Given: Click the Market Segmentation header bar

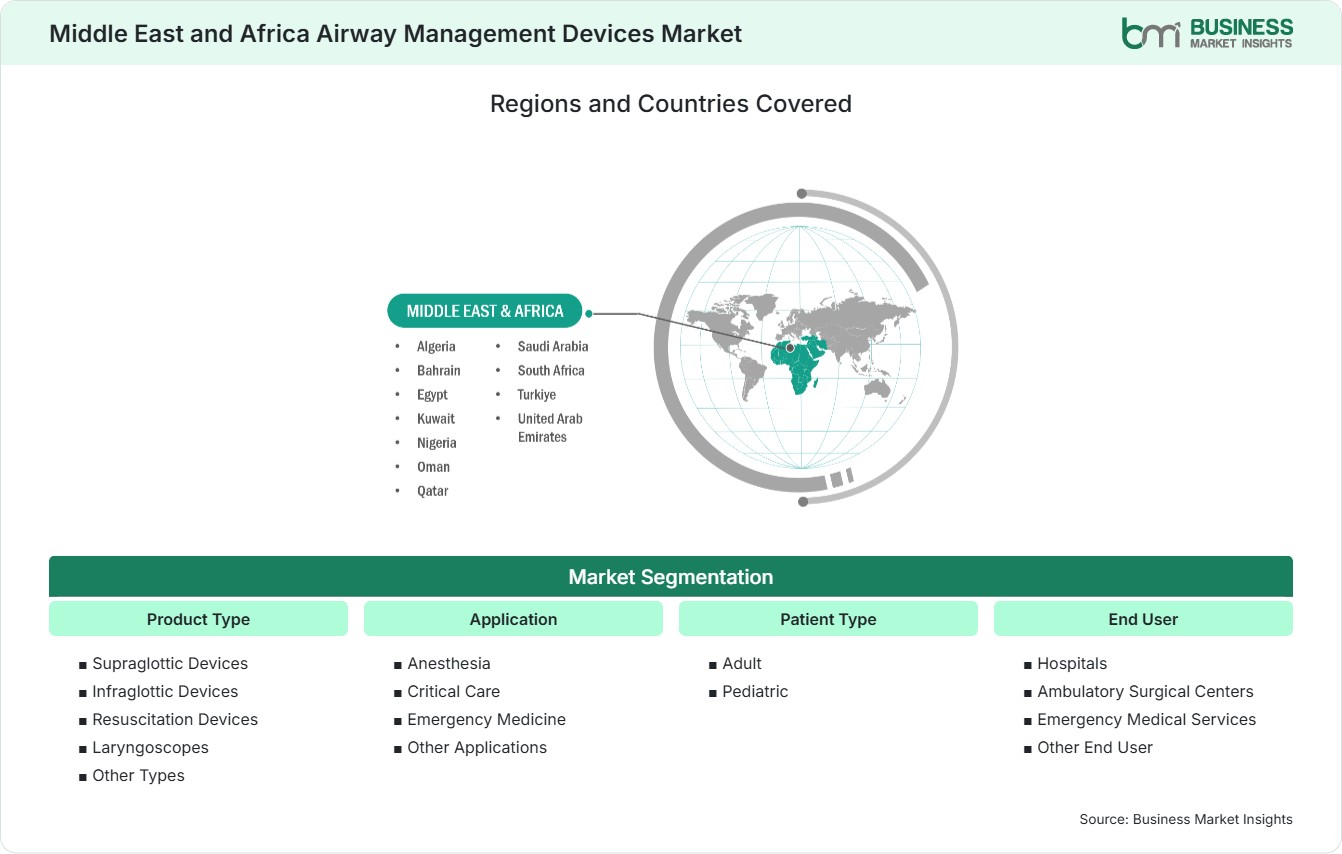Looking at the screenshot, I should 671,577.
